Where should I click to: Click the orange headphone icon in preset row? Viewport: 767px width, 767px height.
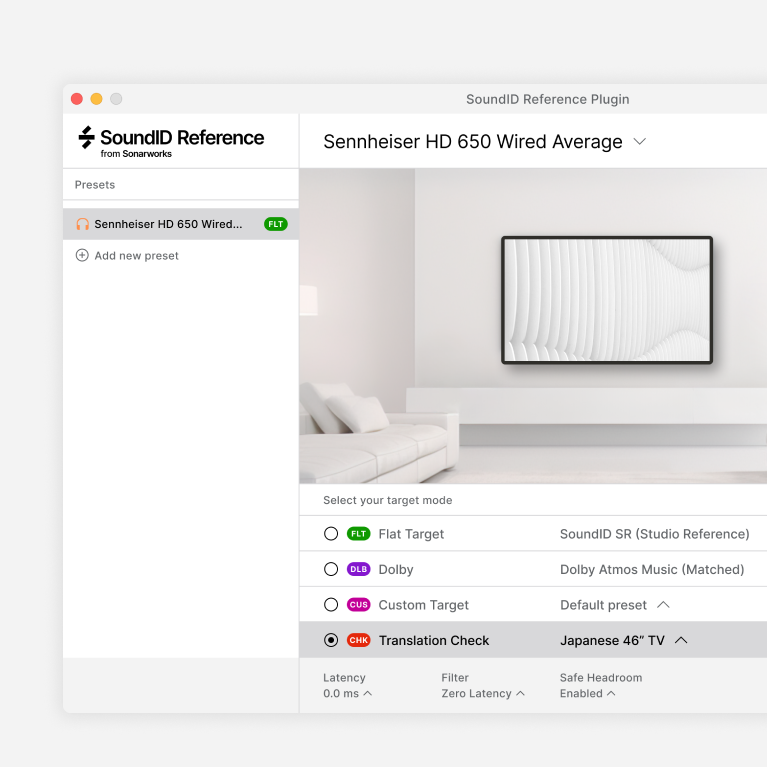point(82,224)
